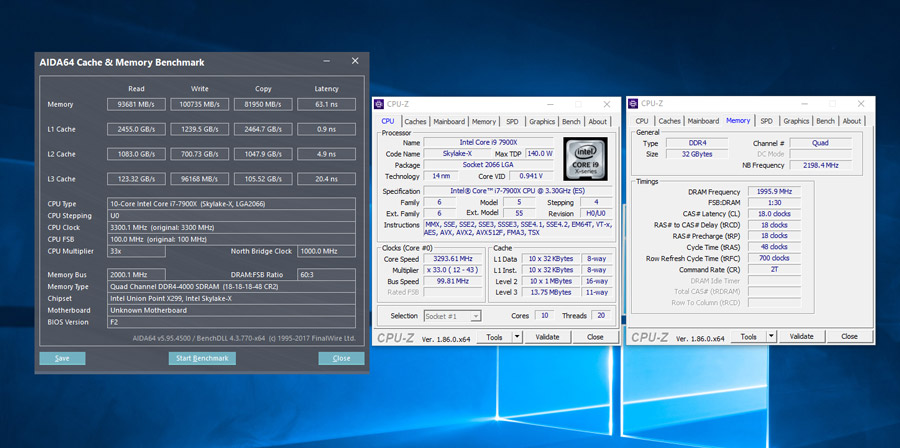Open SPD tab in left CPU-Z window
This screenshot has height=448, width=900.
(512, 122)
